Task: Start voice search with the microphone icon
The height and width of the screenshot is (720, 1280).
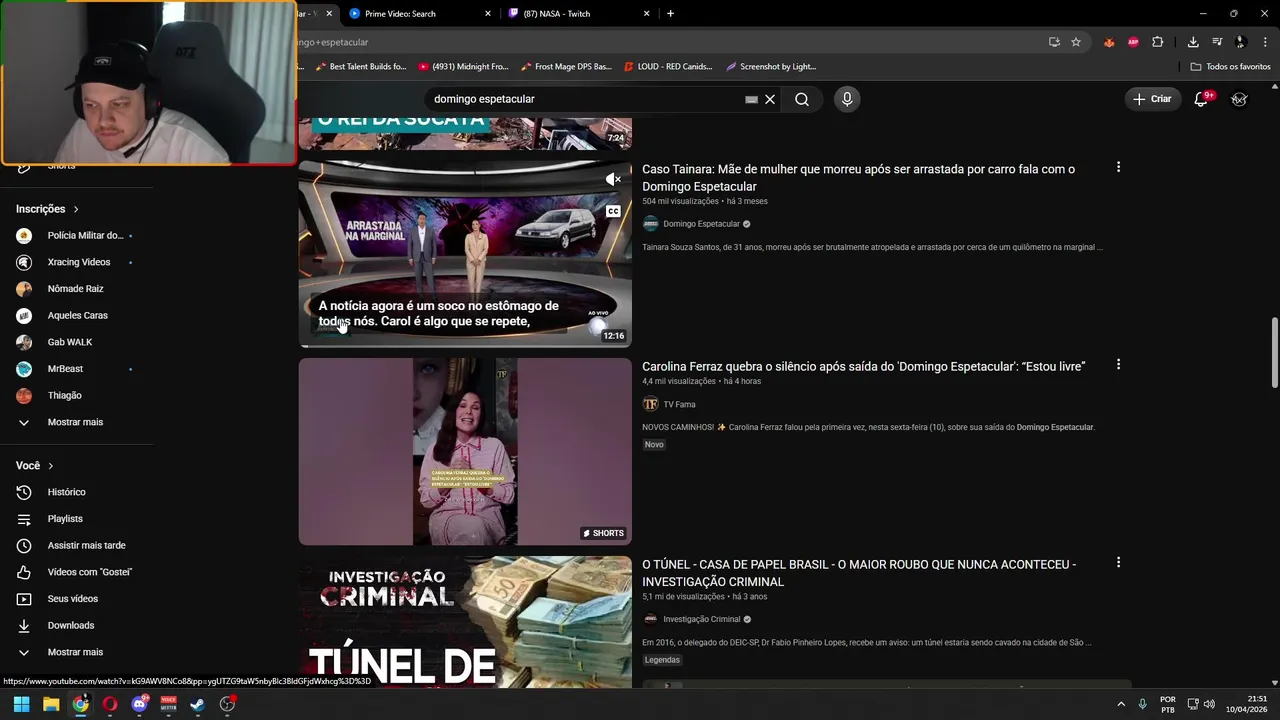Action: point(847,99)
